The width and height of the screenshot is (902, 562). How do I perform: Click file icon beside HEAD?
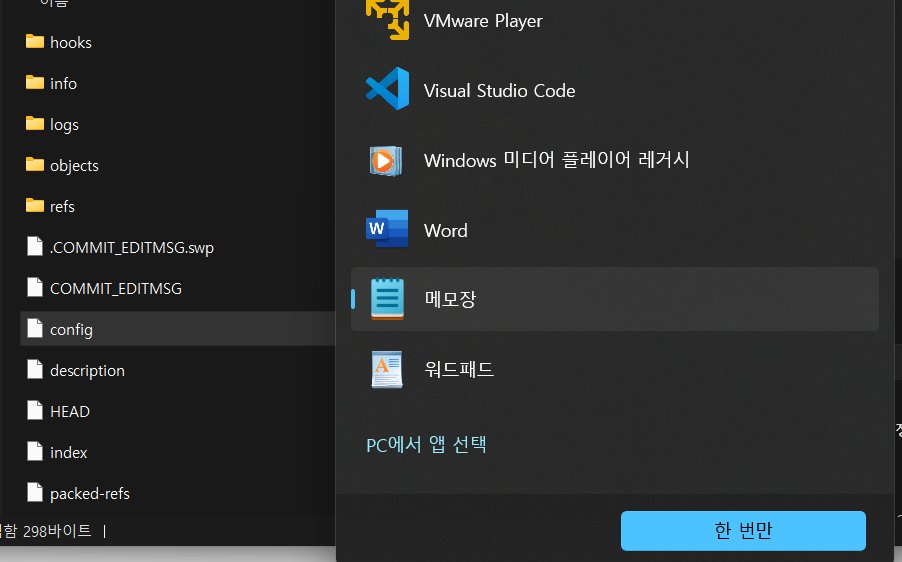click(x=35, y=410)
